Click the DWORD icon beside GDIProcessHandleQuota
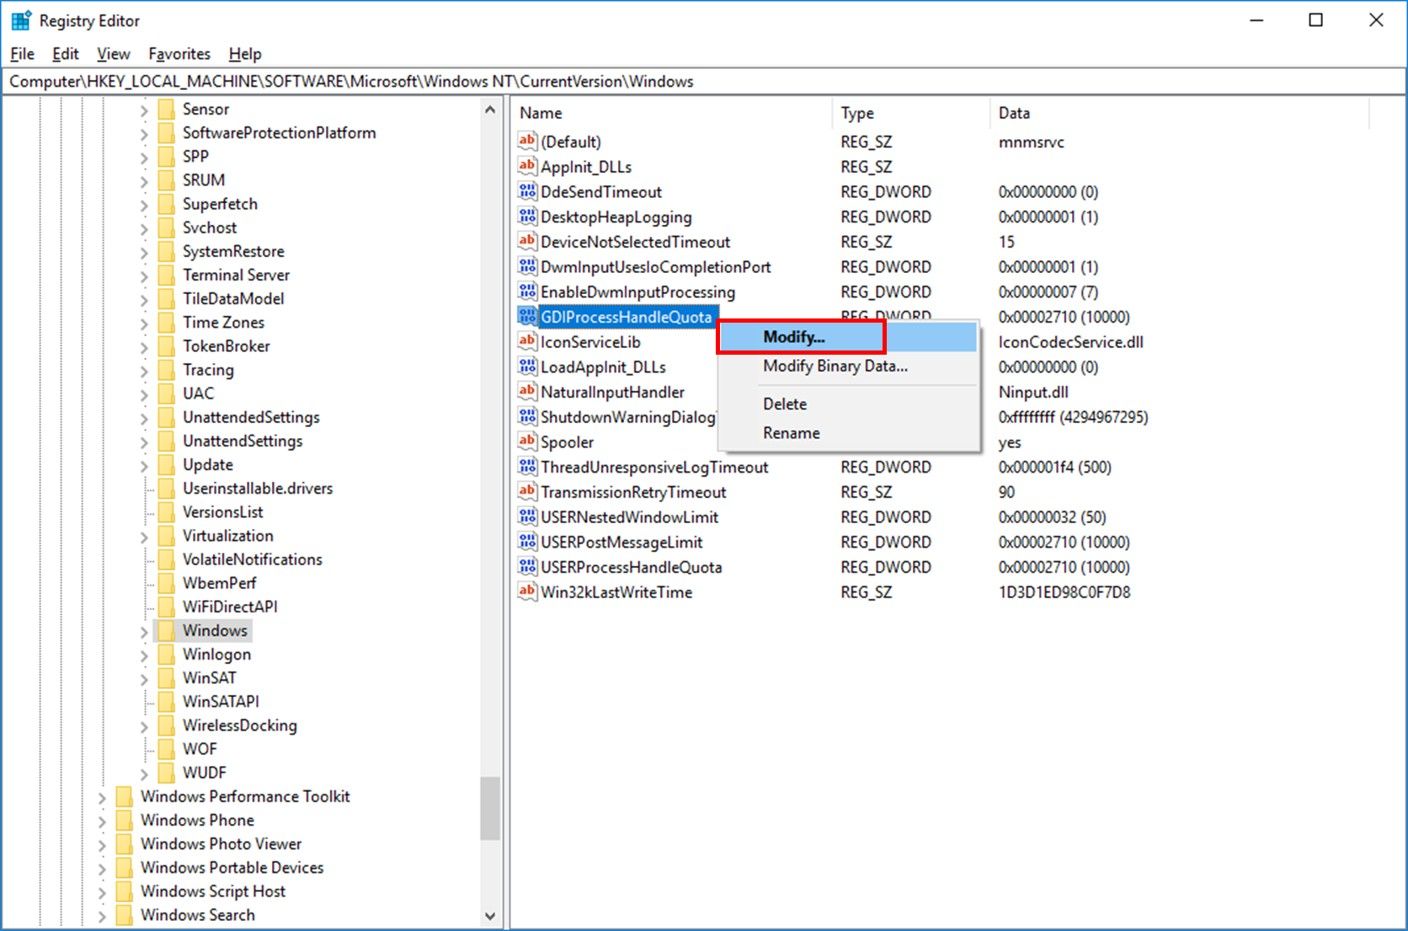This screenshot has height=931, width=1408. (x=527, y=316)
